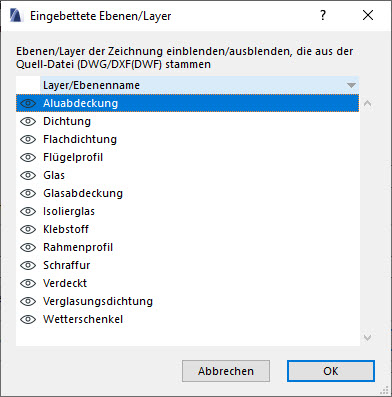Sort list via Layer/Ebenenname header arrow
Image resolution: width=392 pixels, height=397 pixels.
coord(351,85)
